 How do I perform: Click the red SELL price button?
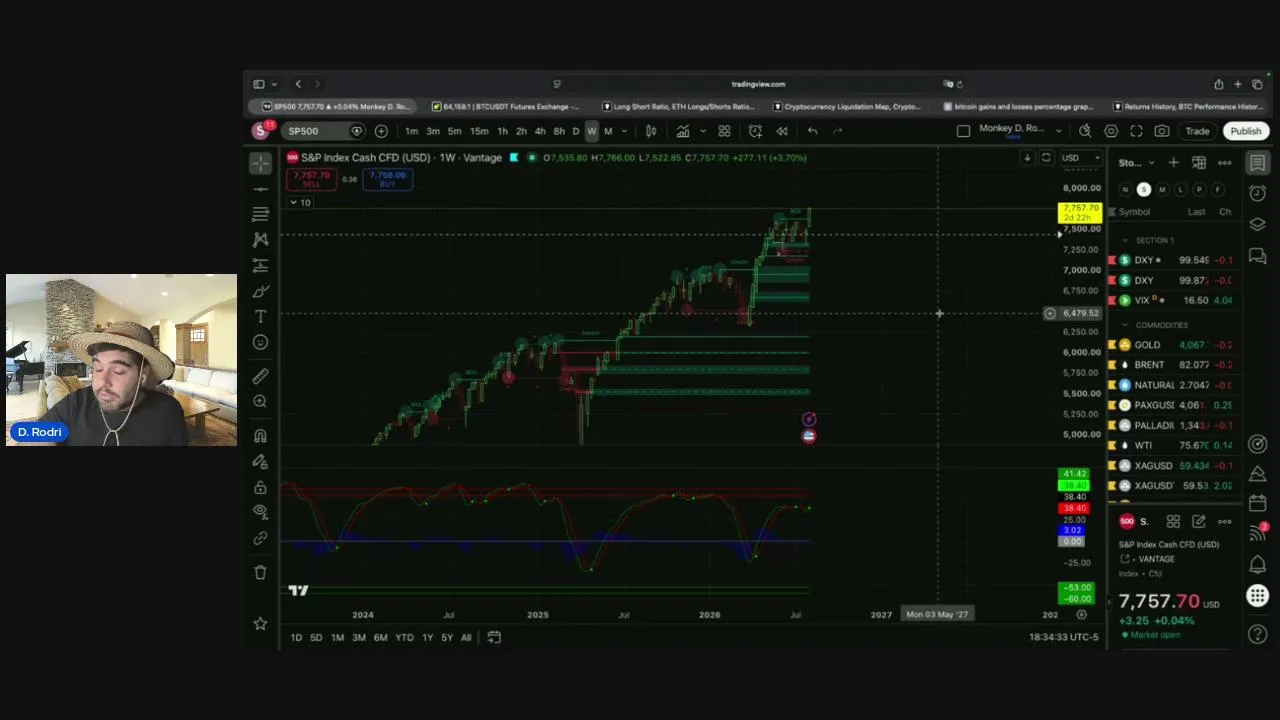311,179
